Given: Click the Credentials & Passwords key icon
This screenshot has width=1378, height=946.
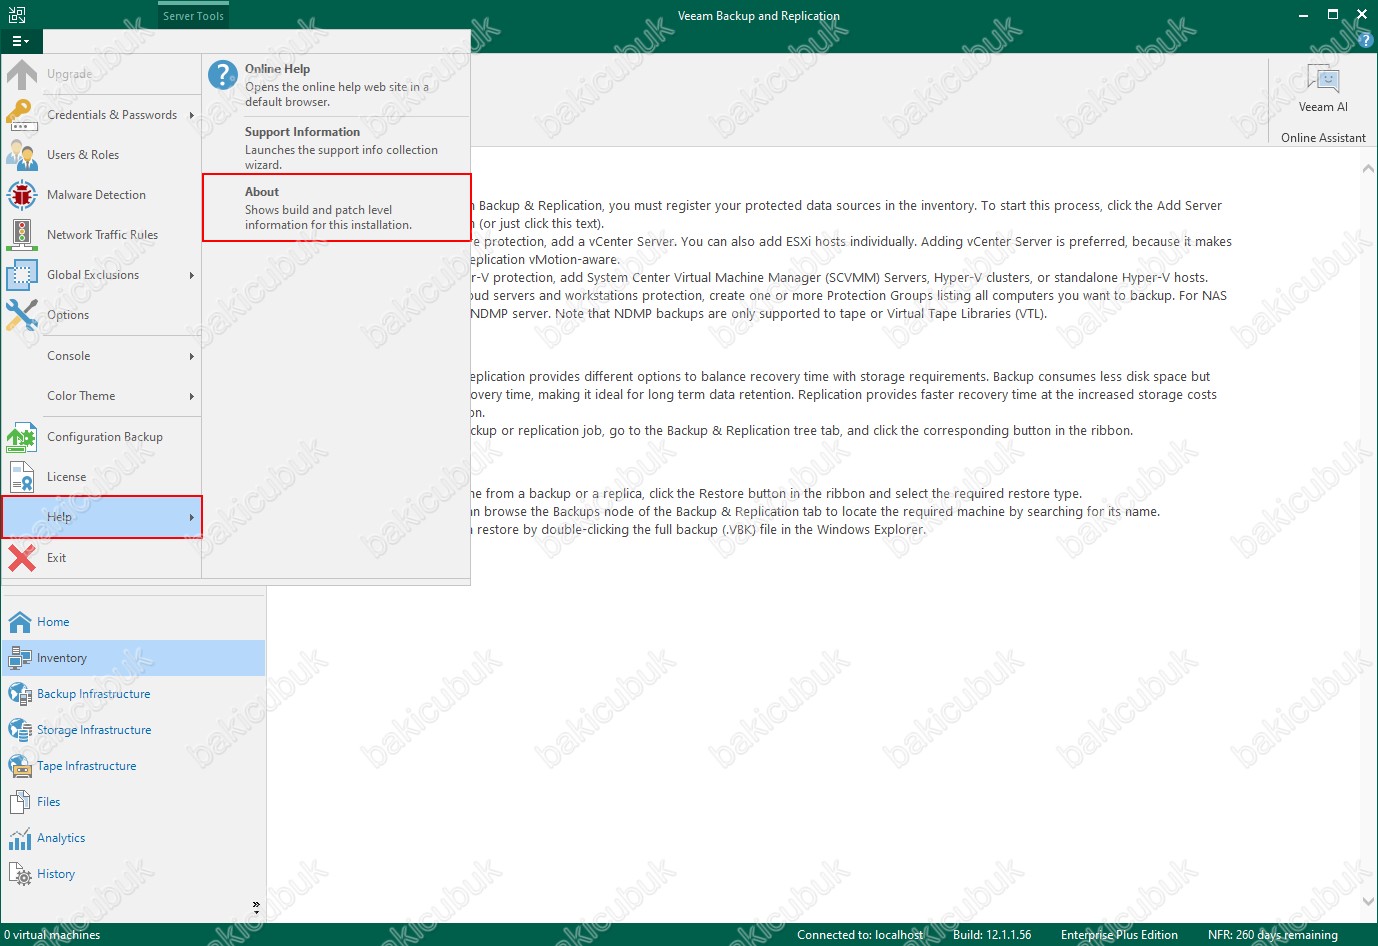Looking at the screenshot, I should 22,115.
